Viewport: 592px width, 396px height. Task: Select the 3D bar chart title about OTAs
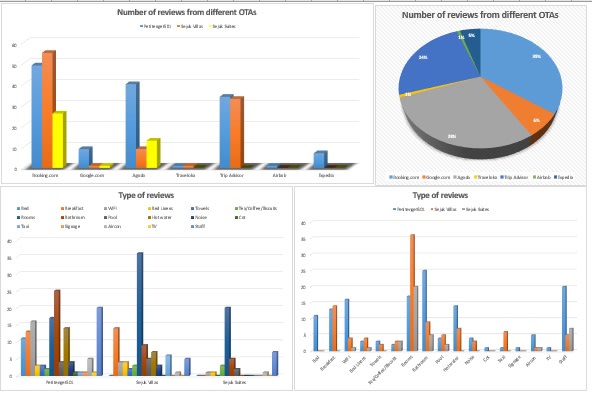(x=187, y=12)
